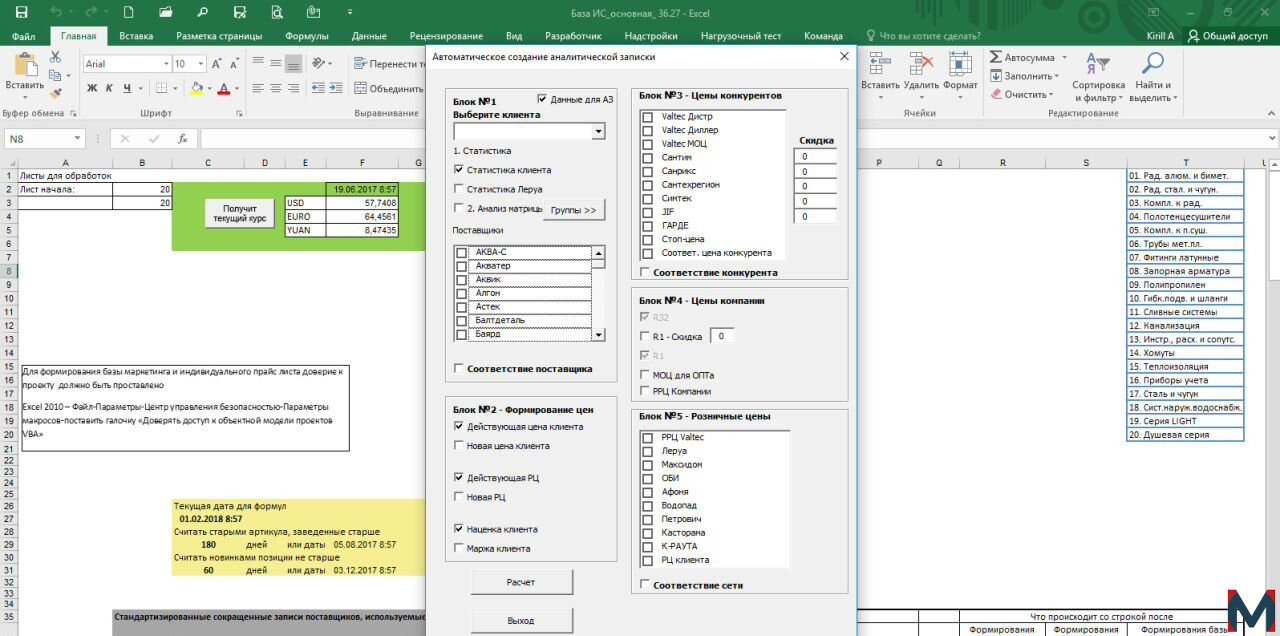Apply bold formatting with Ж
1280x636 pixels.
(92, 88)
